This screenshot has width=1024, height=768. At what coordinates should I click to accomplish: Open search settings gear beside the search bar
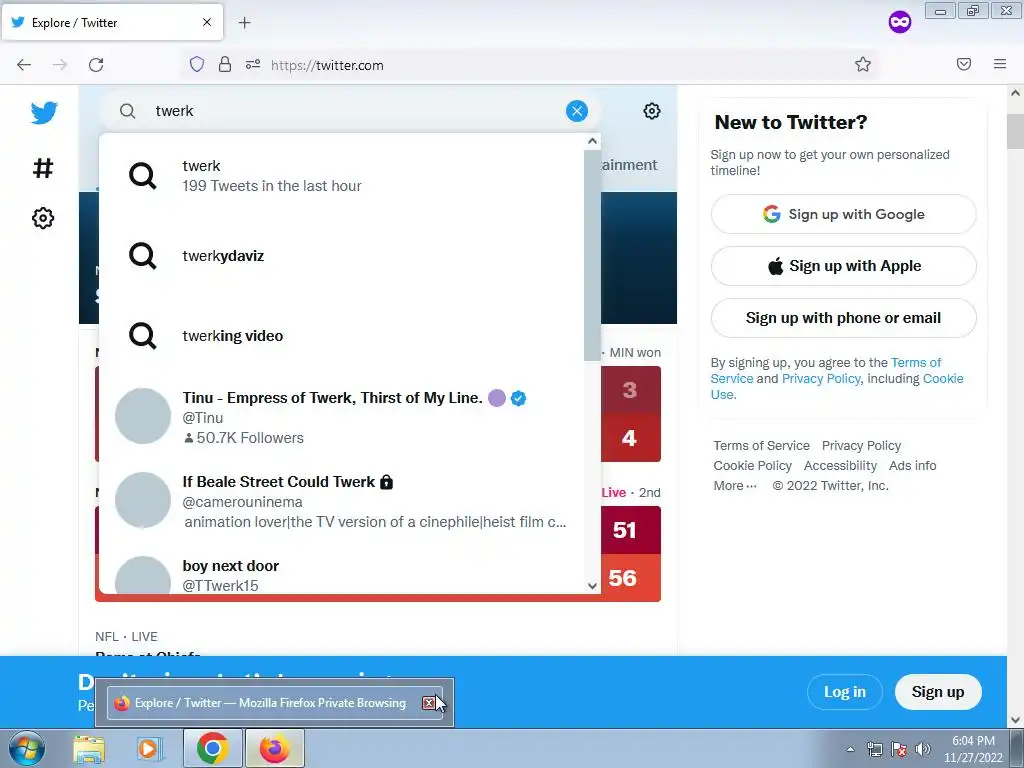(x=651, y=111)
